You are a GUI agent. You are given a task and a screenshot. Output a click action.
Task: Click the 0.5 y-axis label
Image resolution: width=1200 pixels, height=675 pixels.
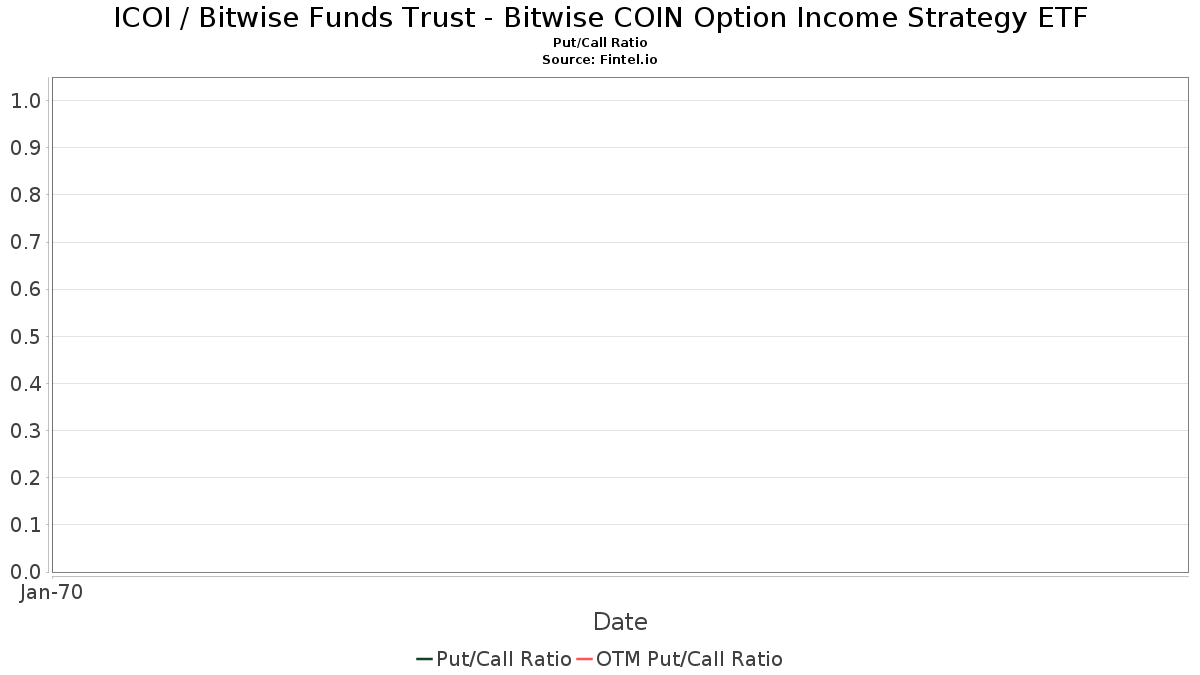coord(25,336)
